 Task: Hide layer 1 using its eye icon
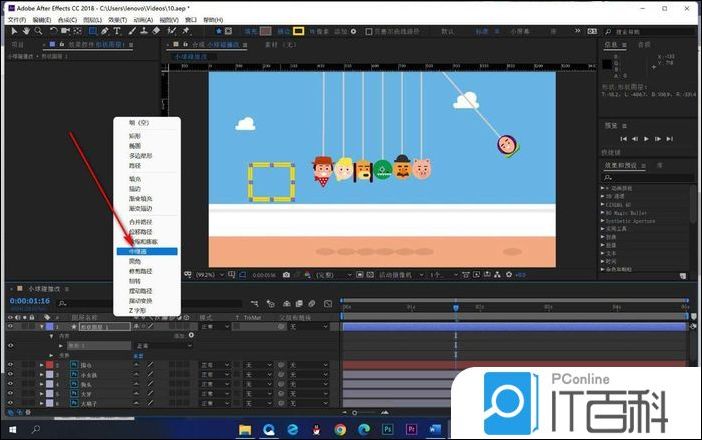[x=10, y=326]
